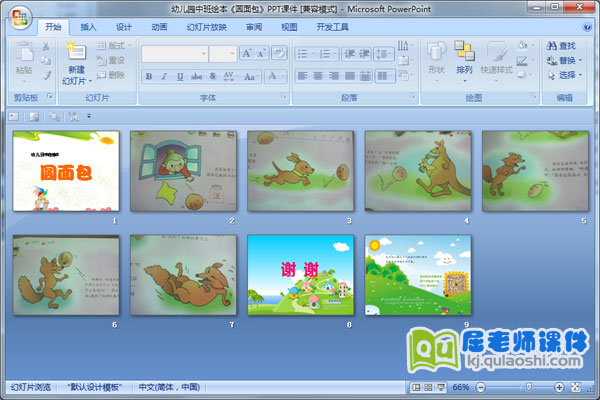Select slide 8 thank-you thumbnail
This screenshot has width=600, height=400.
[x=301, y=275]
